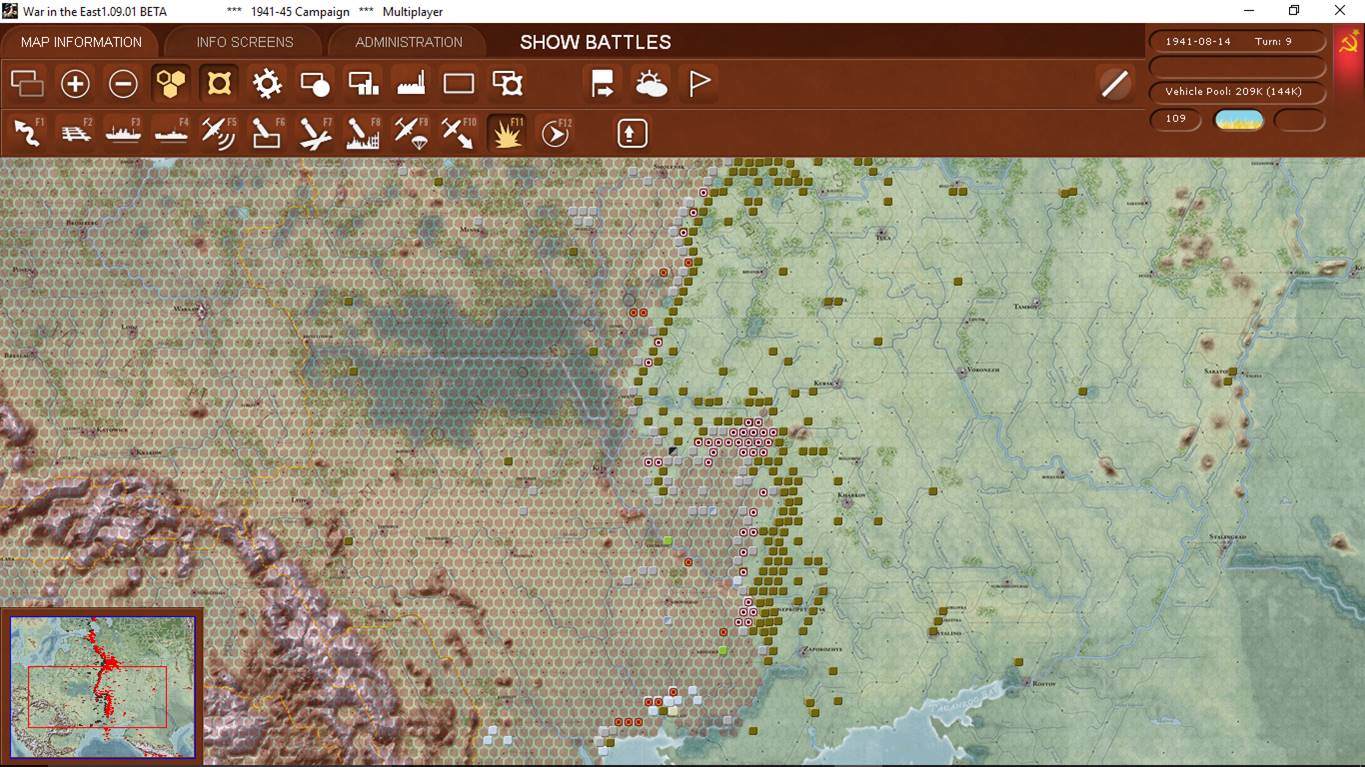The image size is (1365, 767).
Task: Click the SHOW BATTLES mode label
Action: point(595,42)
